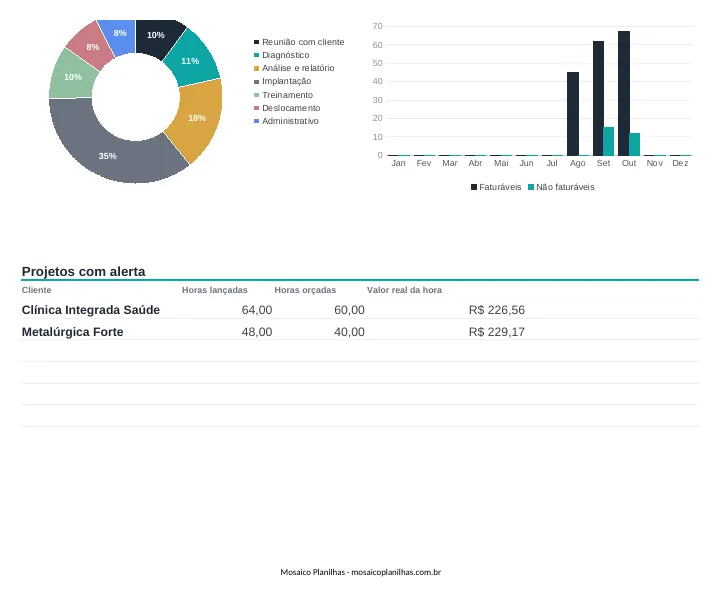Select the Administrativo legend entry
Viewport: 719px width, 597px height.
coord(286,121)
